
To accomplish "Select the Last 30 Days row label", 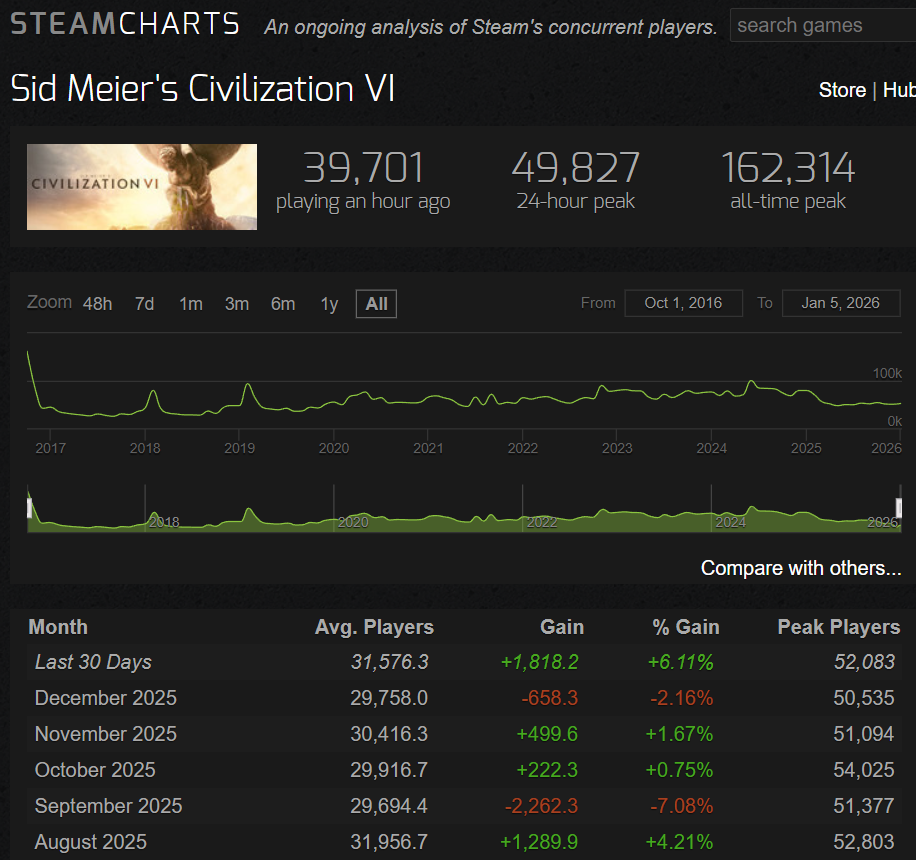I will tap(93, 662).
